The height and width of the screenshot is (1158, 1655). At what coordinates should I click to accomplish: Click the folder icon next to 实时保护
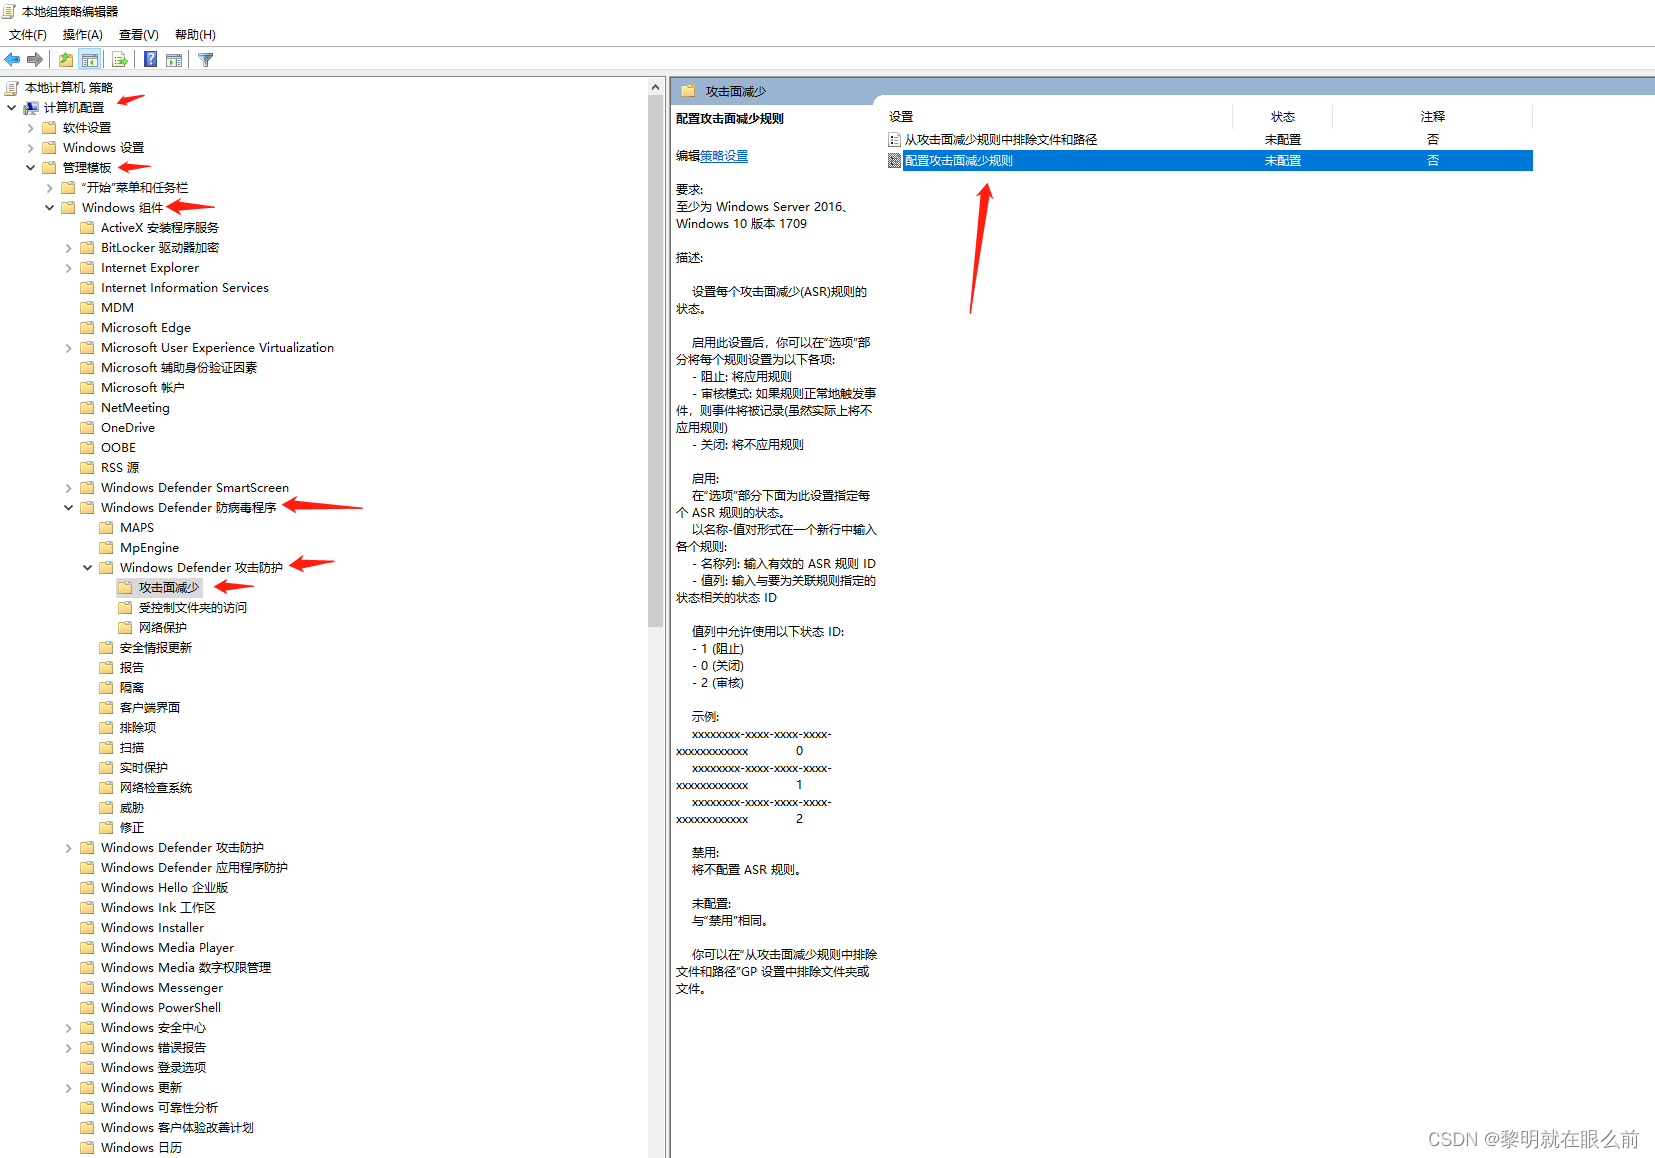[x=106, y=768]
